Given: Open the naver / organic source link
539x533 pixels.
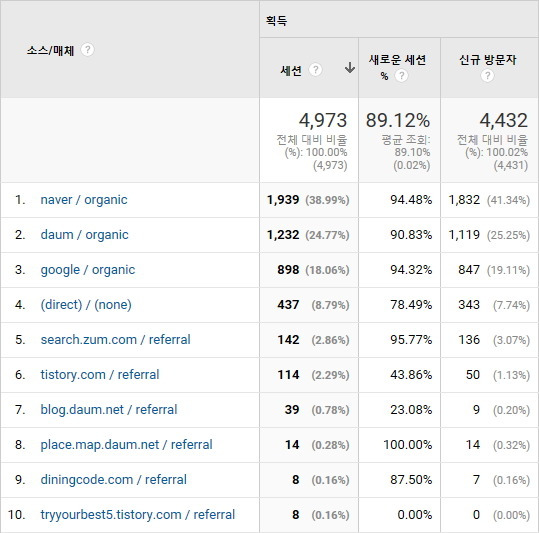Looking at the screenshot, I should (x=84, y=200).
